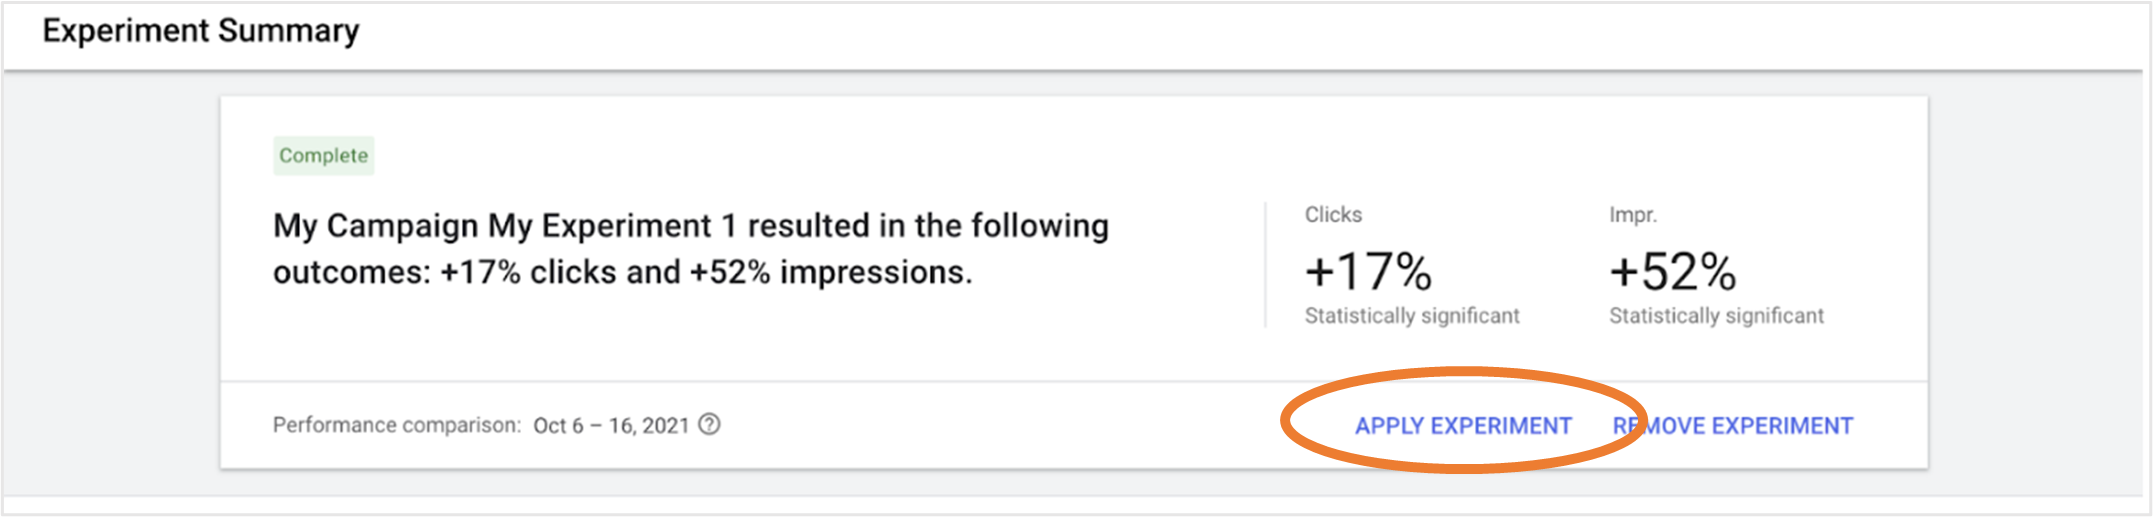Click the Complete status badge
The image size is (2153, 517).
click(x=323, y=156)
